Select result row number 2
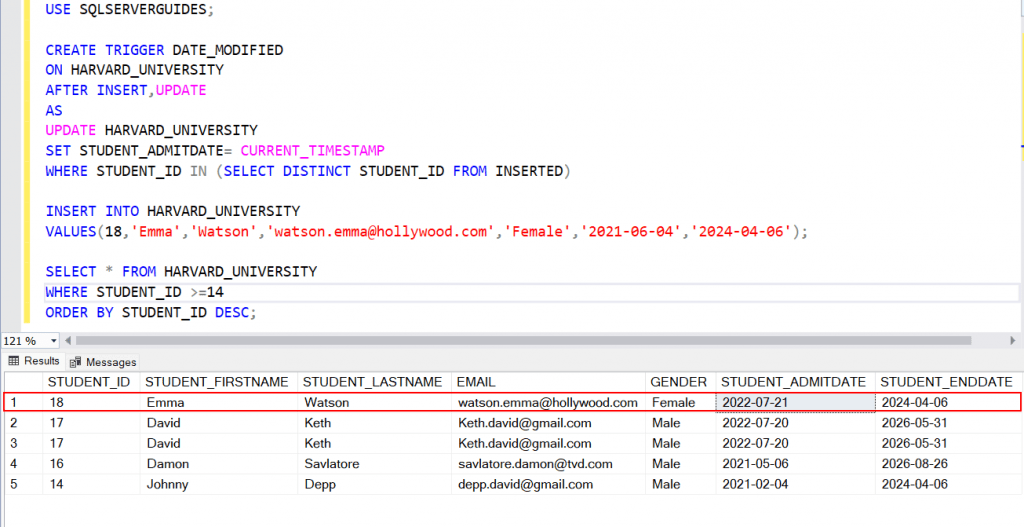The width and height of the screenshot is (1024, 527). (x=24, y=423)
